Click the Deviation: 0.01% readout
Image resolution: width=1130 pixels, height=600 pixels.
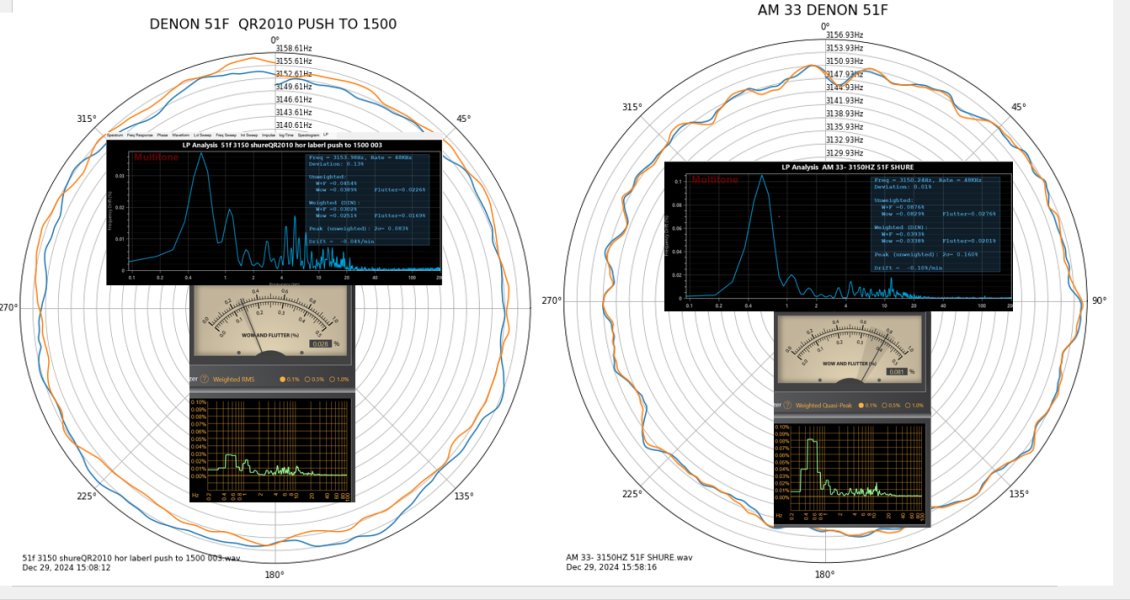click(904, 187)
